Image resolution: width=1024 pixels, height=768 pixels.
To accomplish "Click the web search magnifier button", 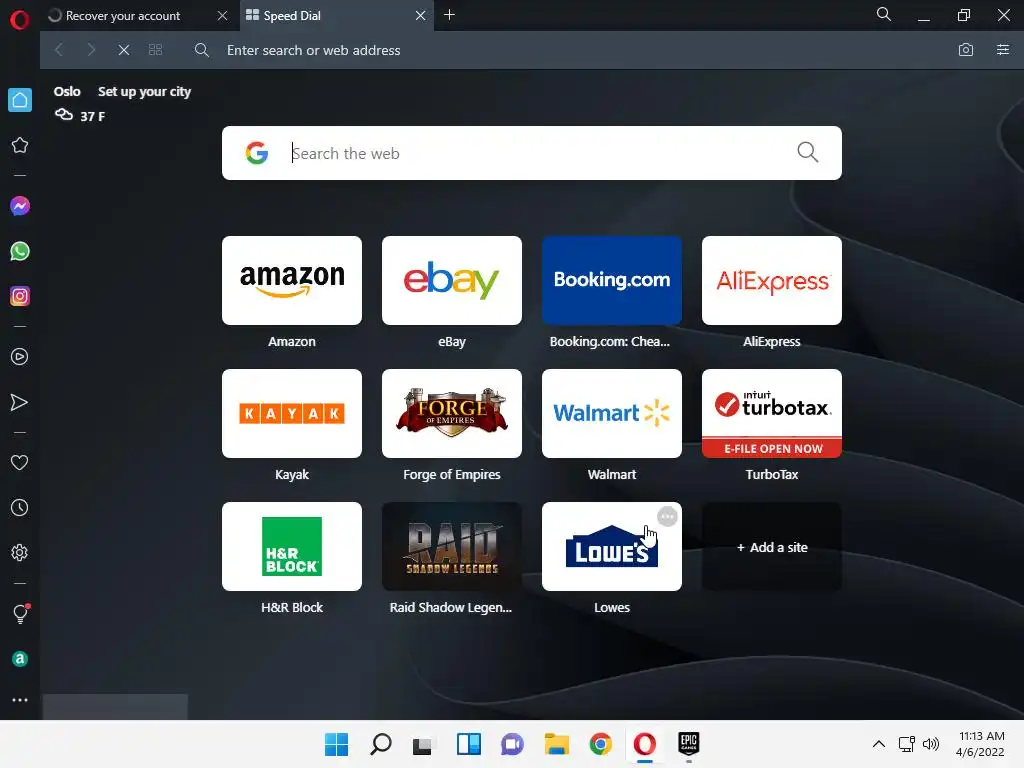I will point(808,152).
